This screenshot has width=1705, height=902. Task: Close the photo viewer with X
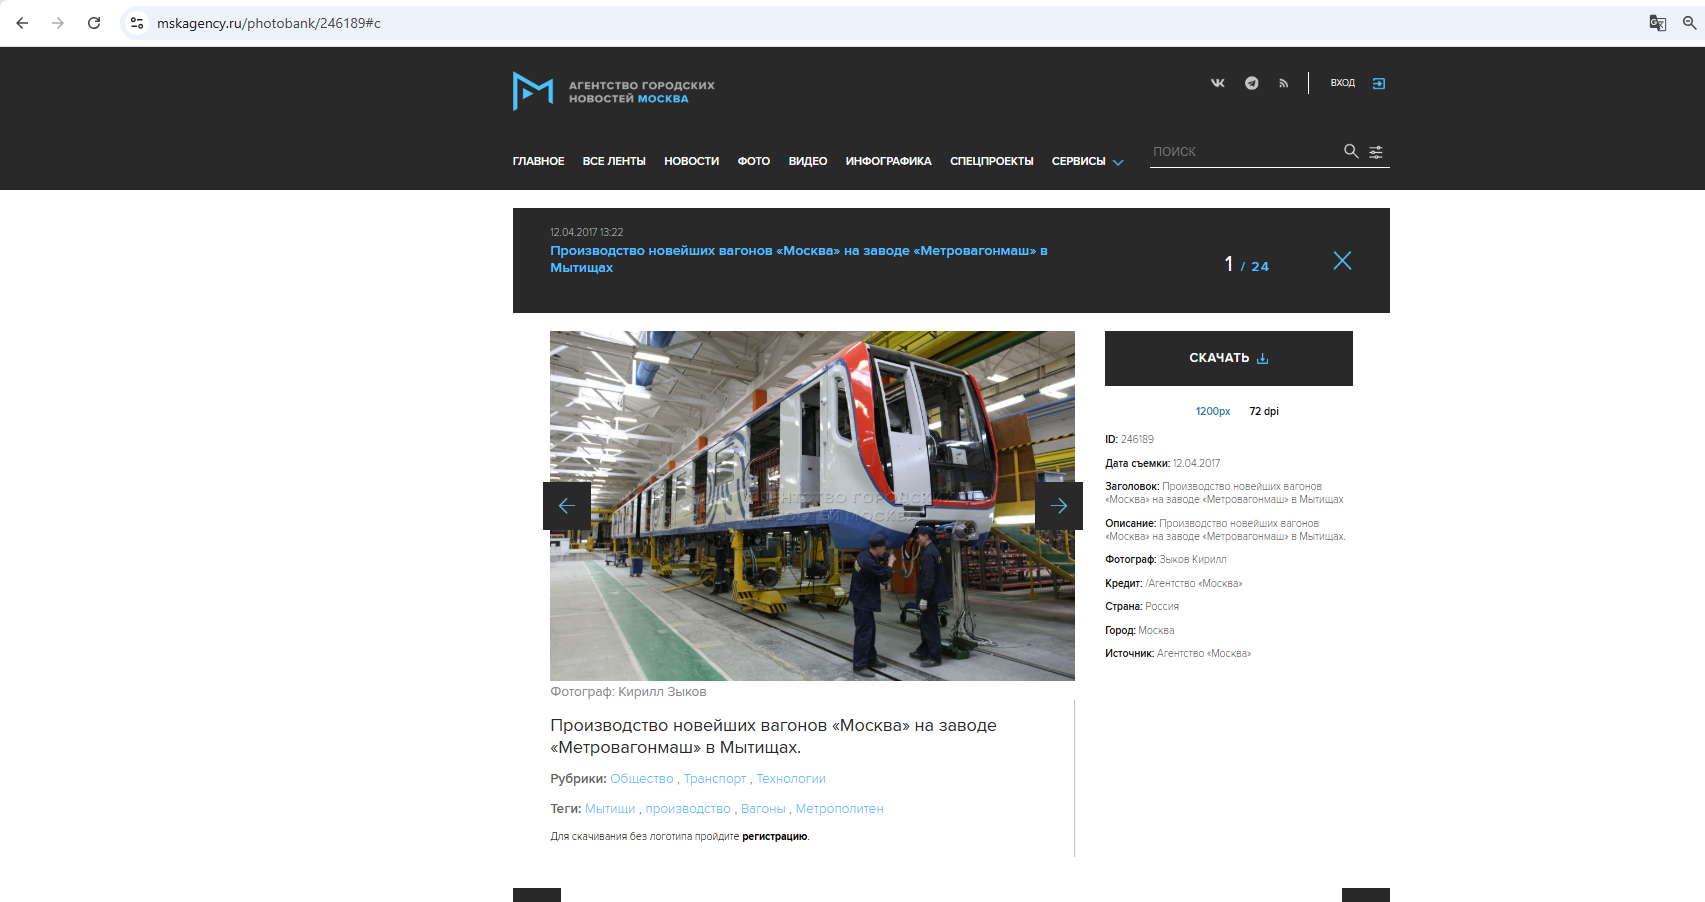click(1342, 261)
